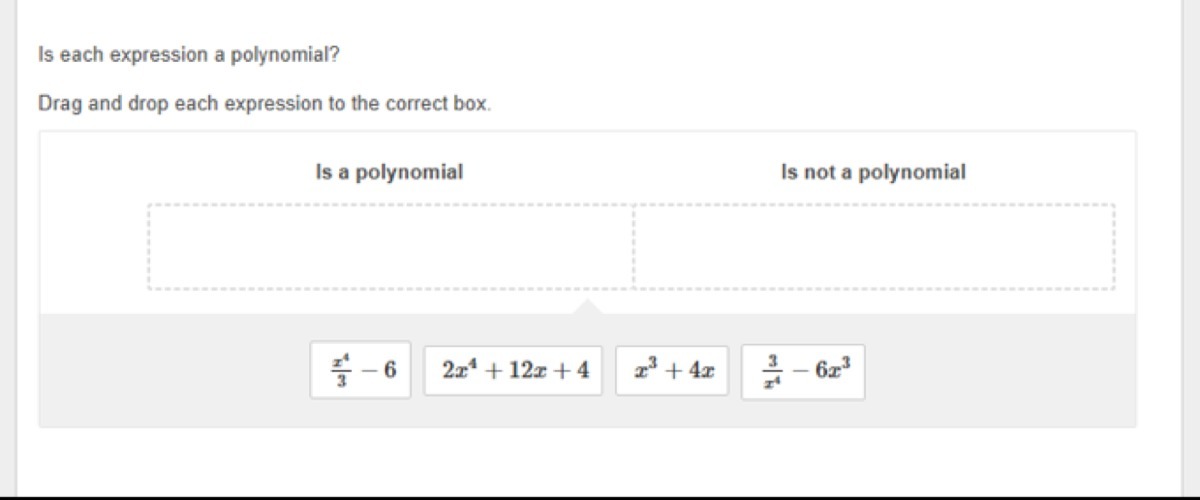Click the 2x⁴ + 12x + 4 tile
The height and width of the screenshot is (500, 1200).
(514, 371)
